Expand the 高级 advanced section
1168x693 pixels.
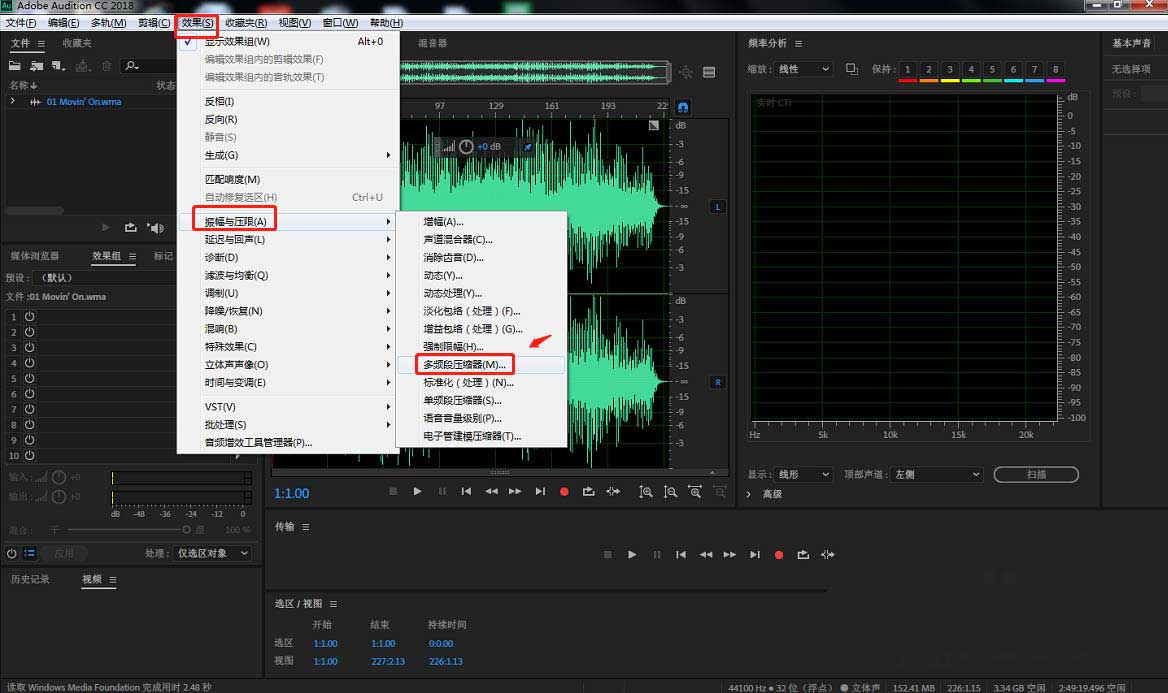pyautogui.click(x=750, y=494)
